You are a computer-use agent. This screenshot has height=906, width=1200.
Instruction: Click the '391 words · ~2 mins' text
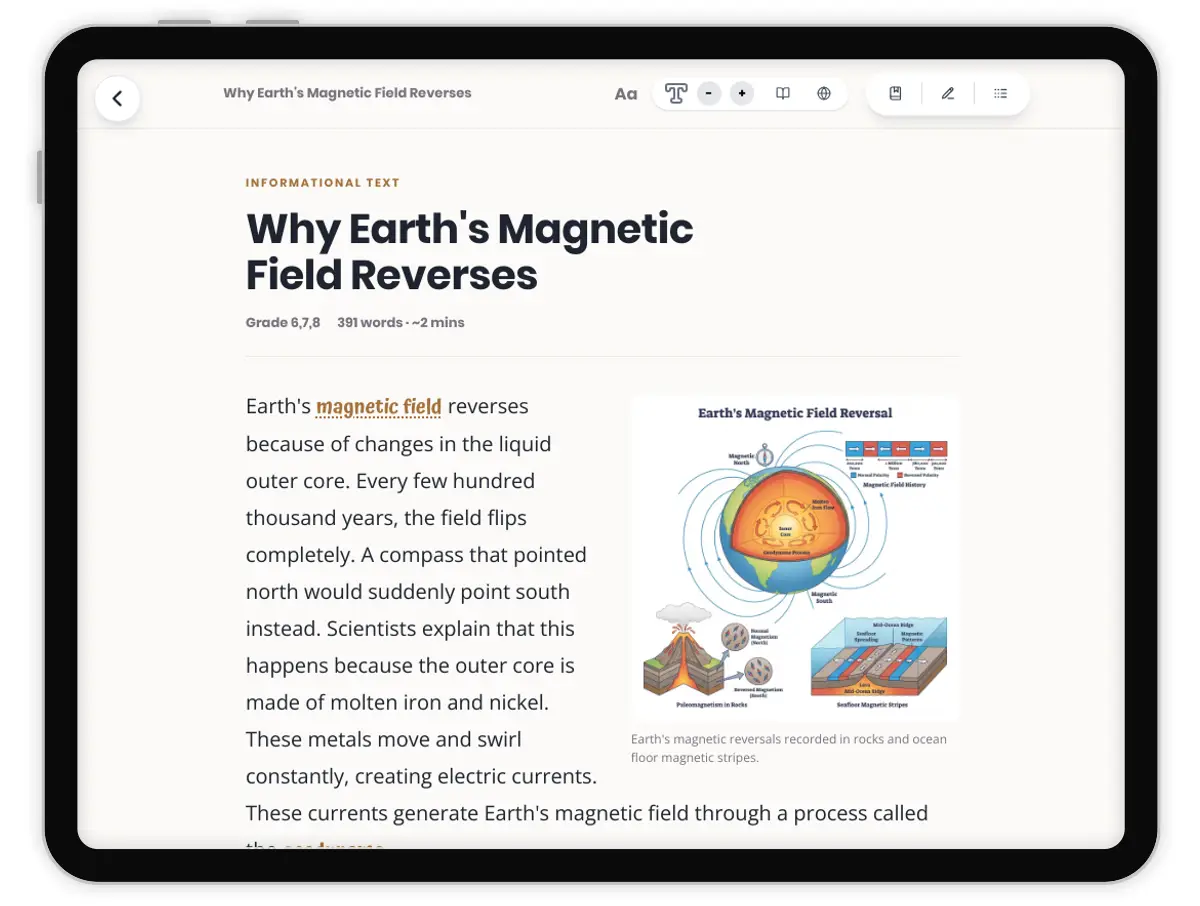401,323
